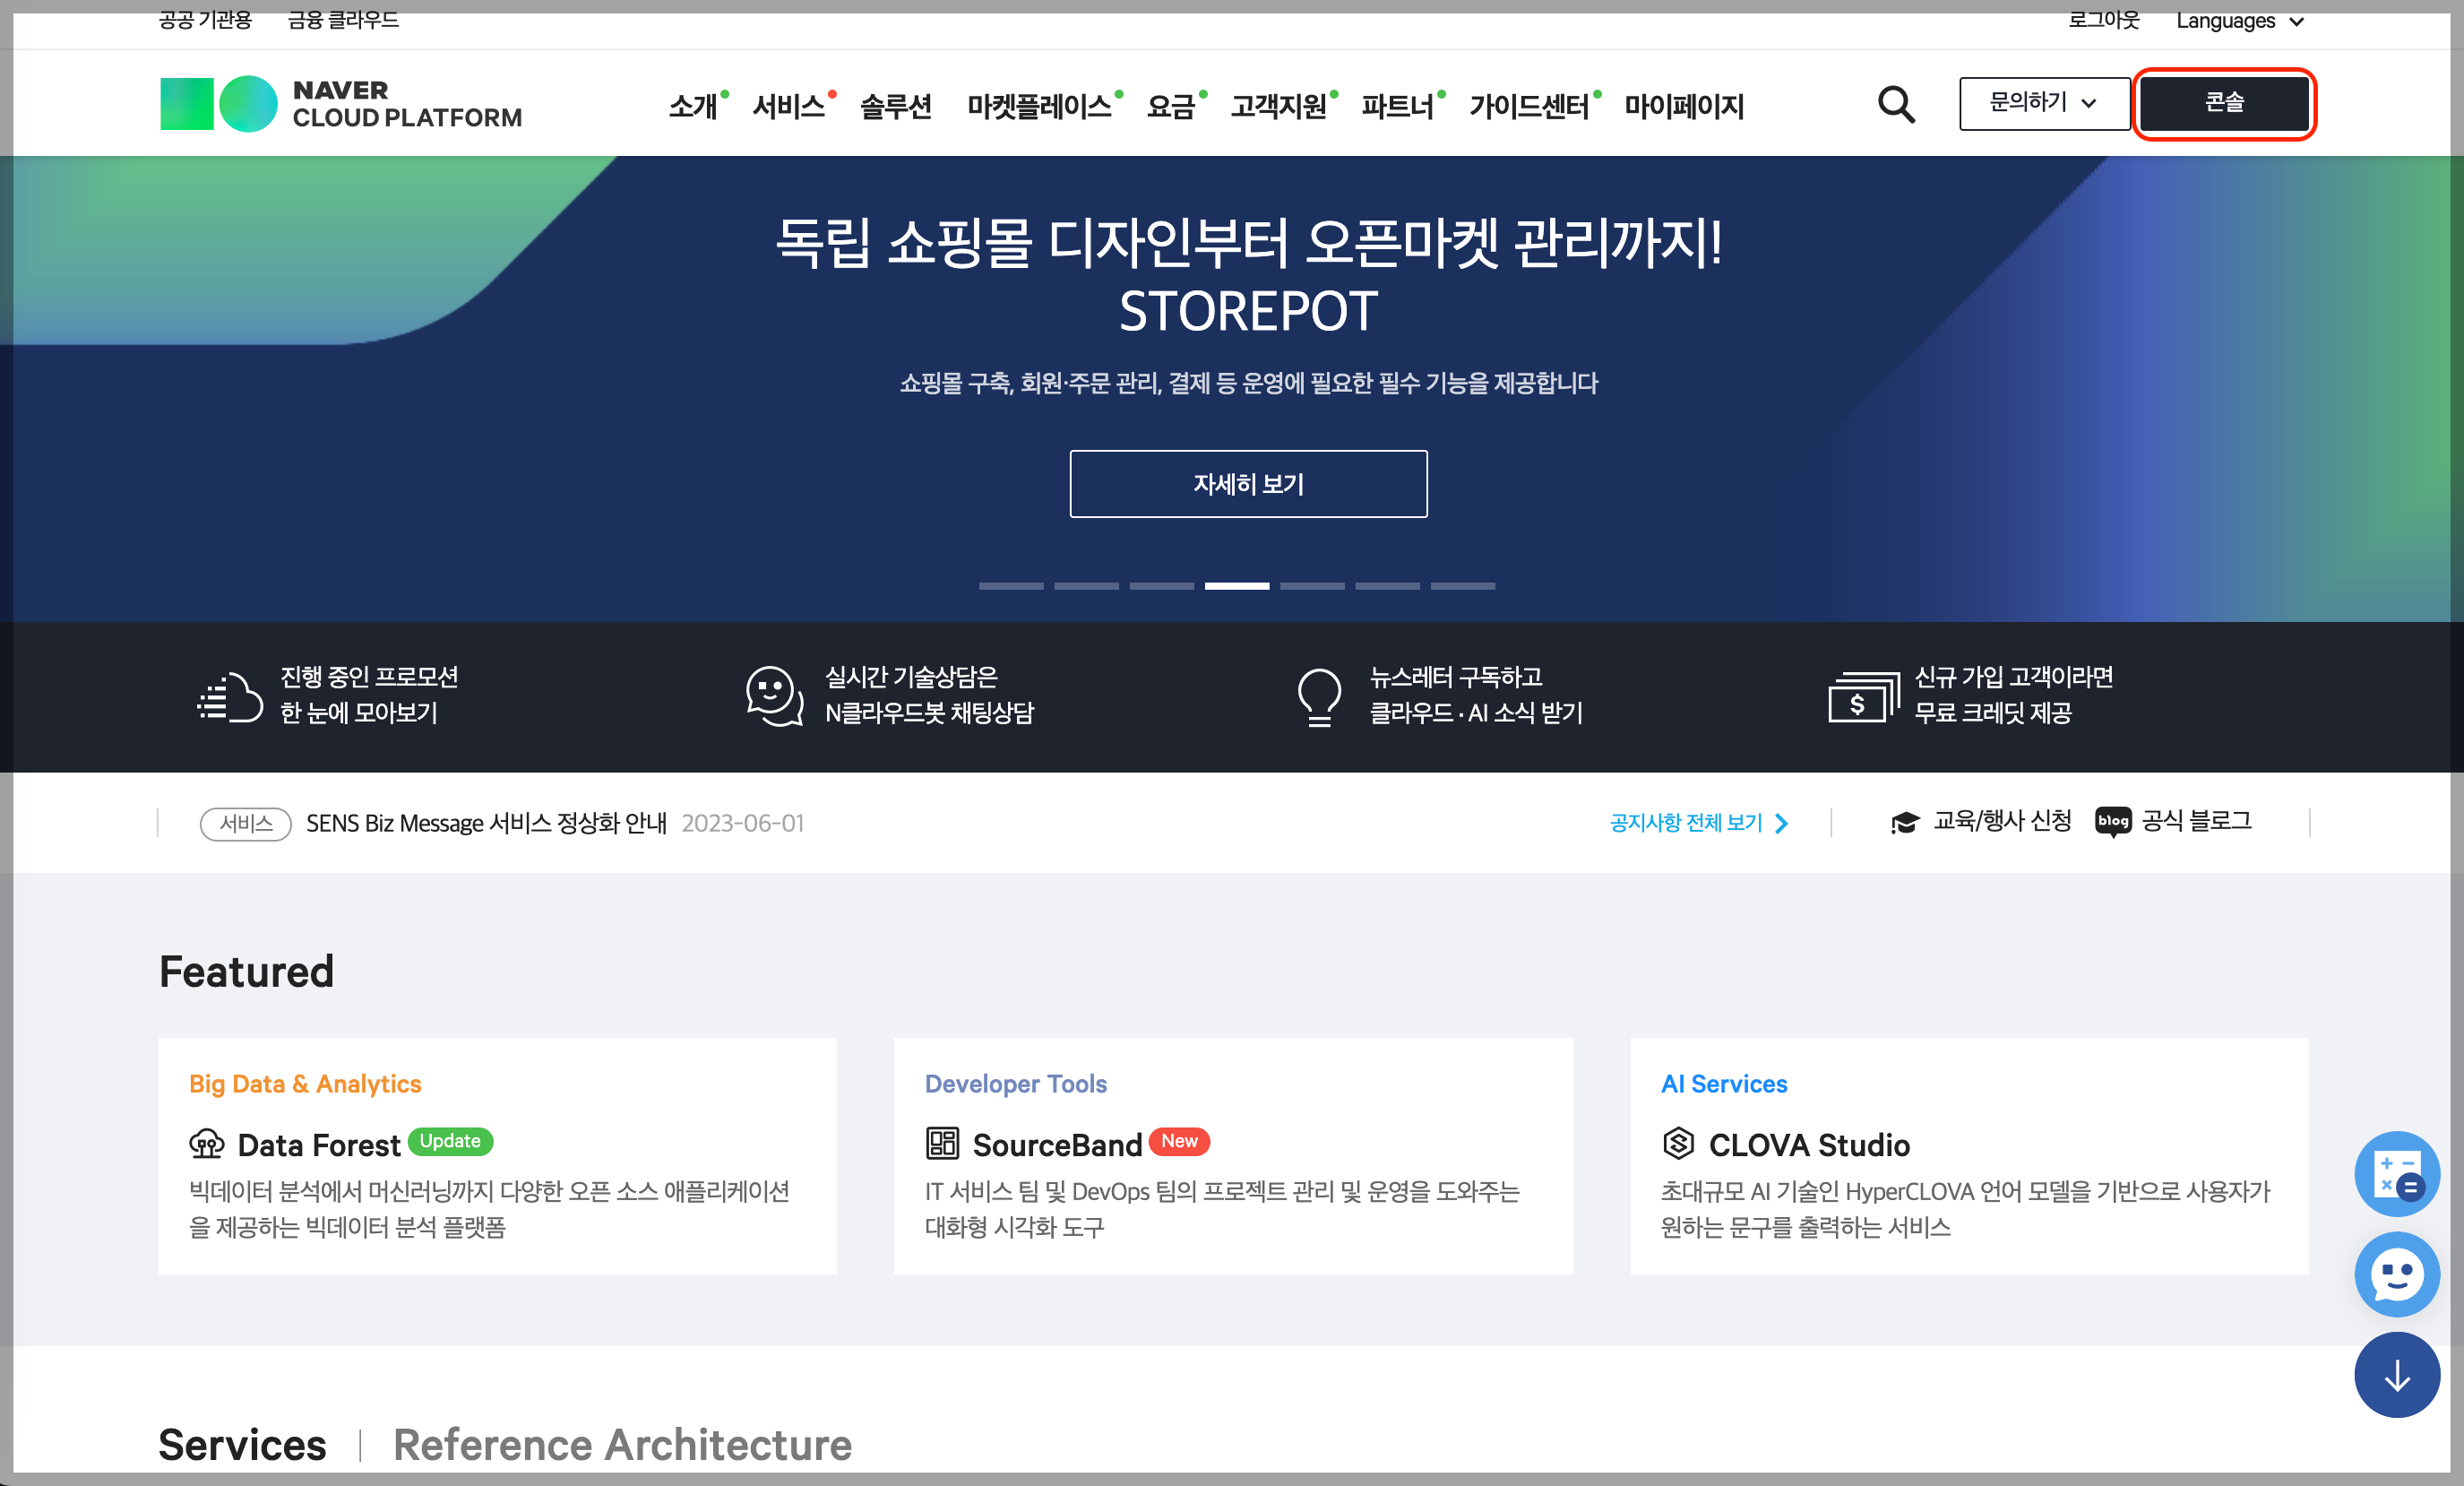2464x1486 pixels.
Task: Click the 자세히 보기 banner button
Action: coord(1248,484)
